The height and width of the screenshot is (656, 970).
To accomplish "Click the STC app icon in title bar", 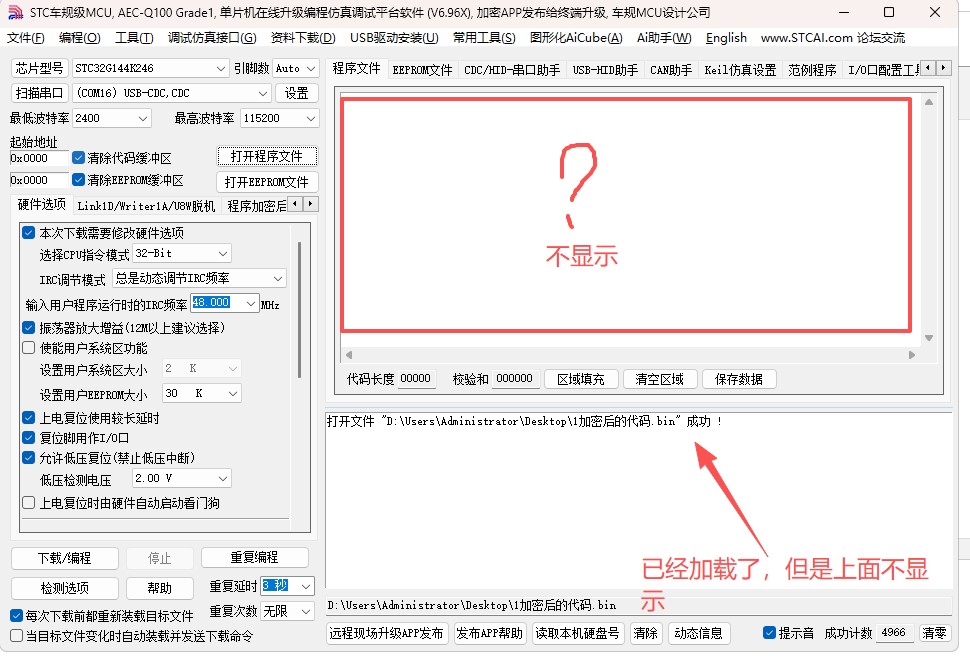I will [15, 12].
